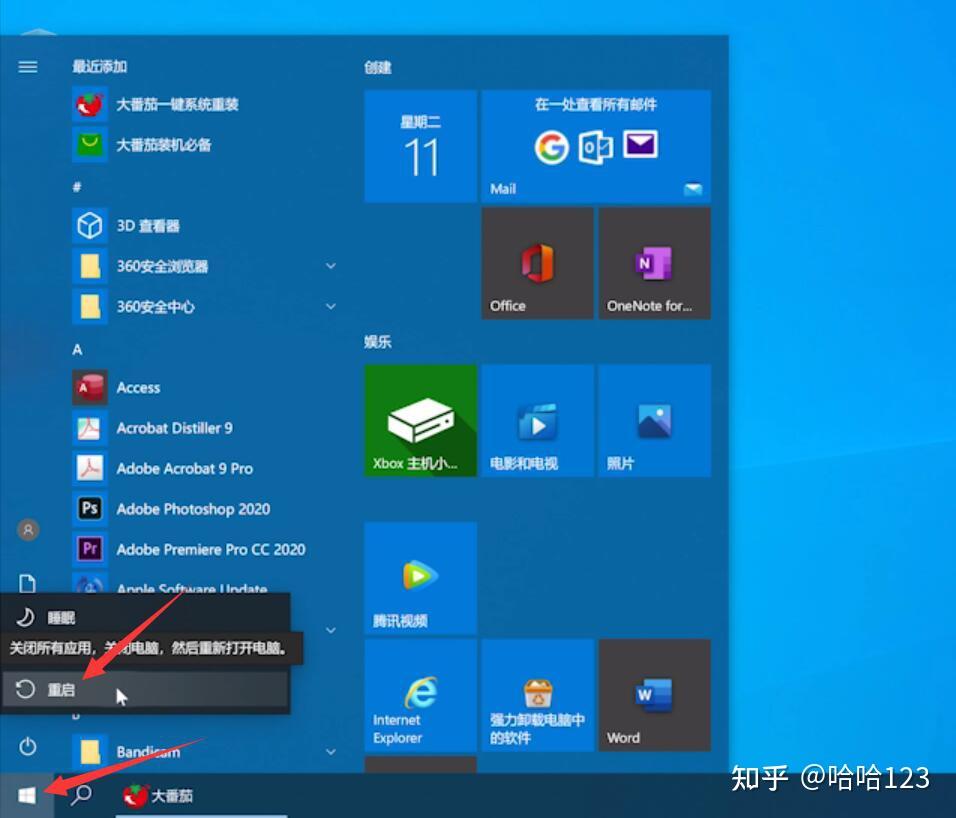The height and width of the screenshot is (818, 956).
Task: Launch Adobe Acrobat 9 Pro
Action: click(204, 469)
